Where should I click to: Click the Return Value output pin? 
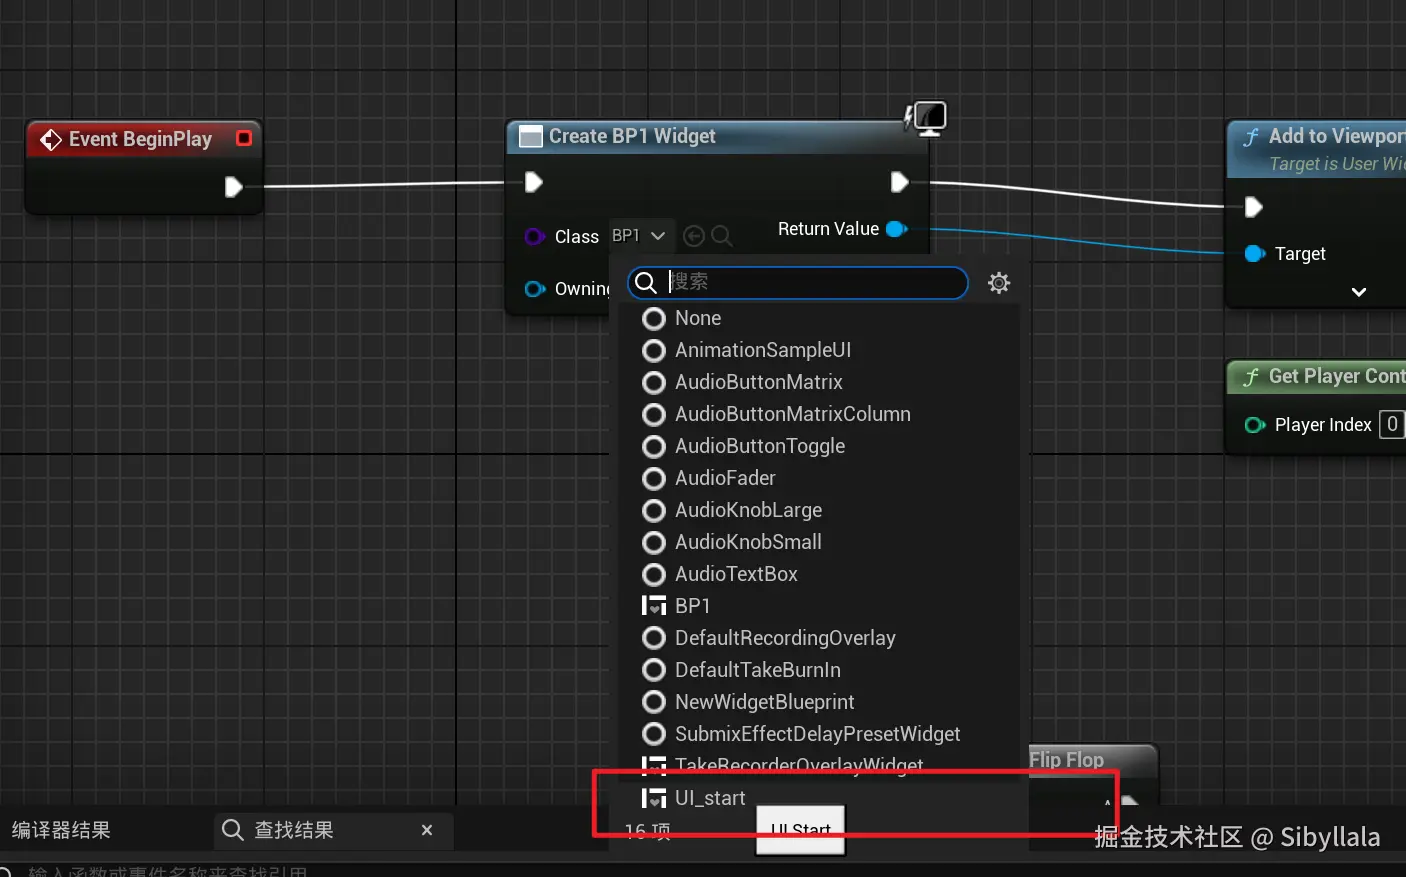(896, 229)
